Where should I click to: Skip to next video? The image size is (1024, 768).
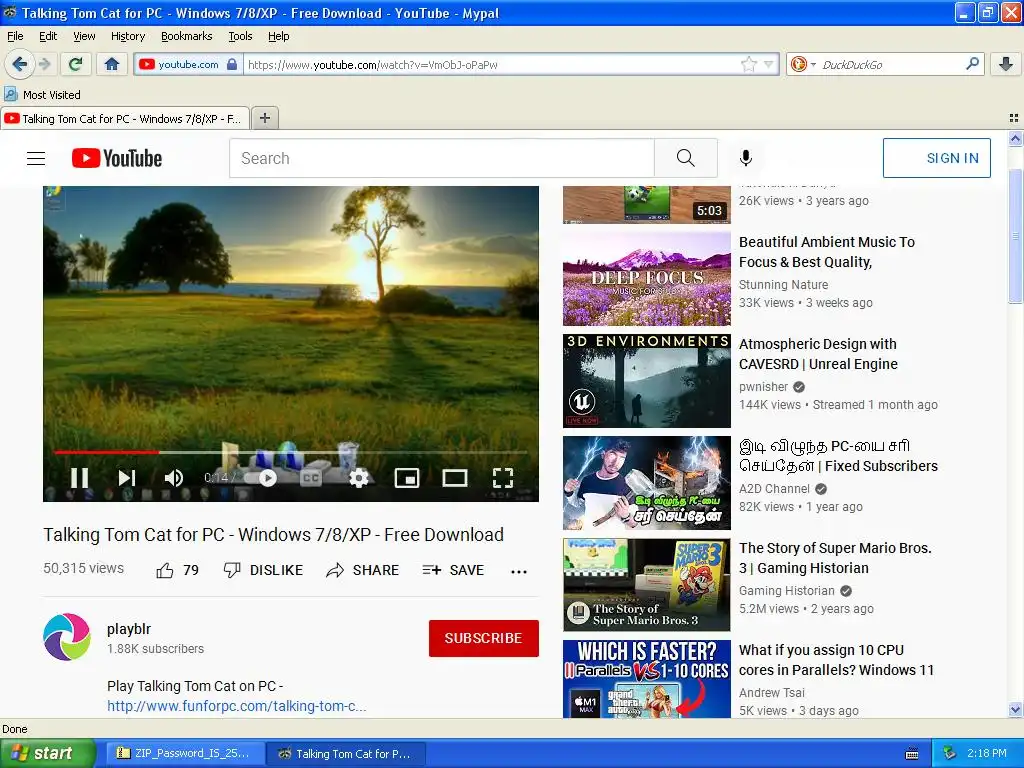pos(127,478)
